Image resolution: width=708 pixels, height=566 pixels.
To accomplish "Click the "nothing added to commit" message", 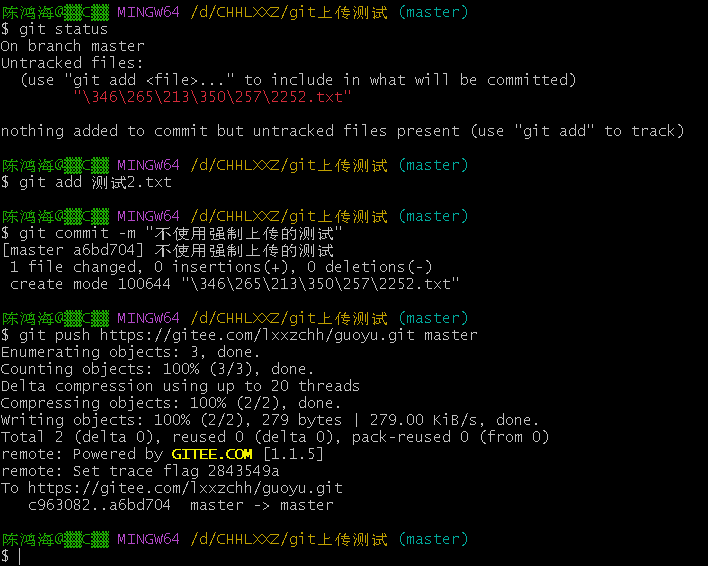I will 342,131.
